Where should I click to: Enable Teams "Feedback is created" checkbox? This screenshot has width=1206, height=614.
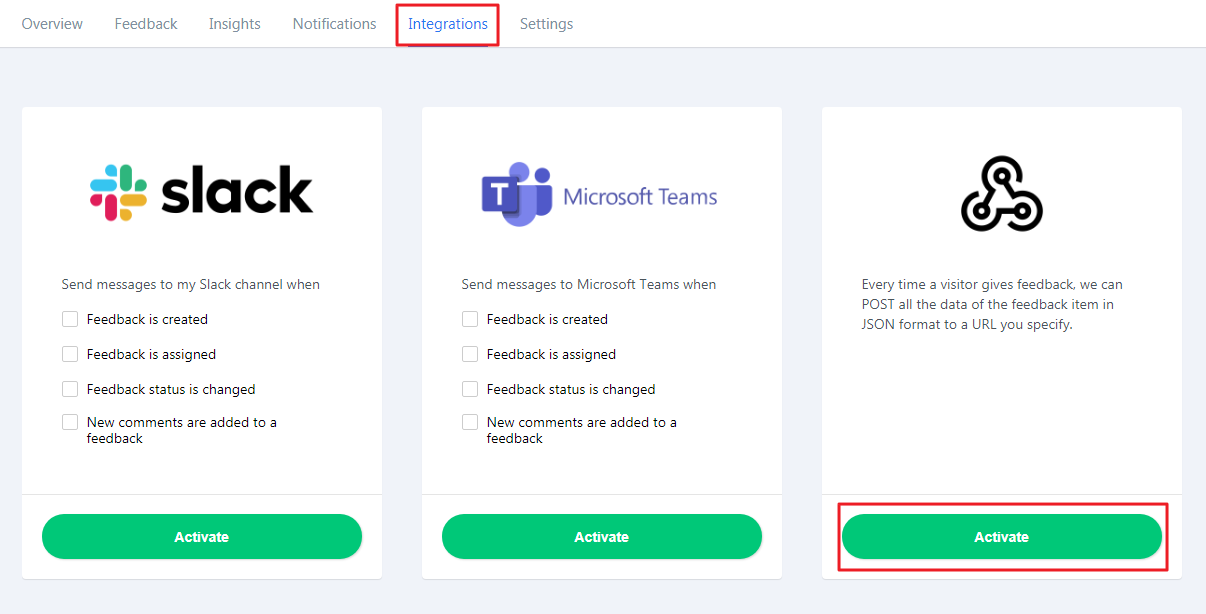coord(470,319)
